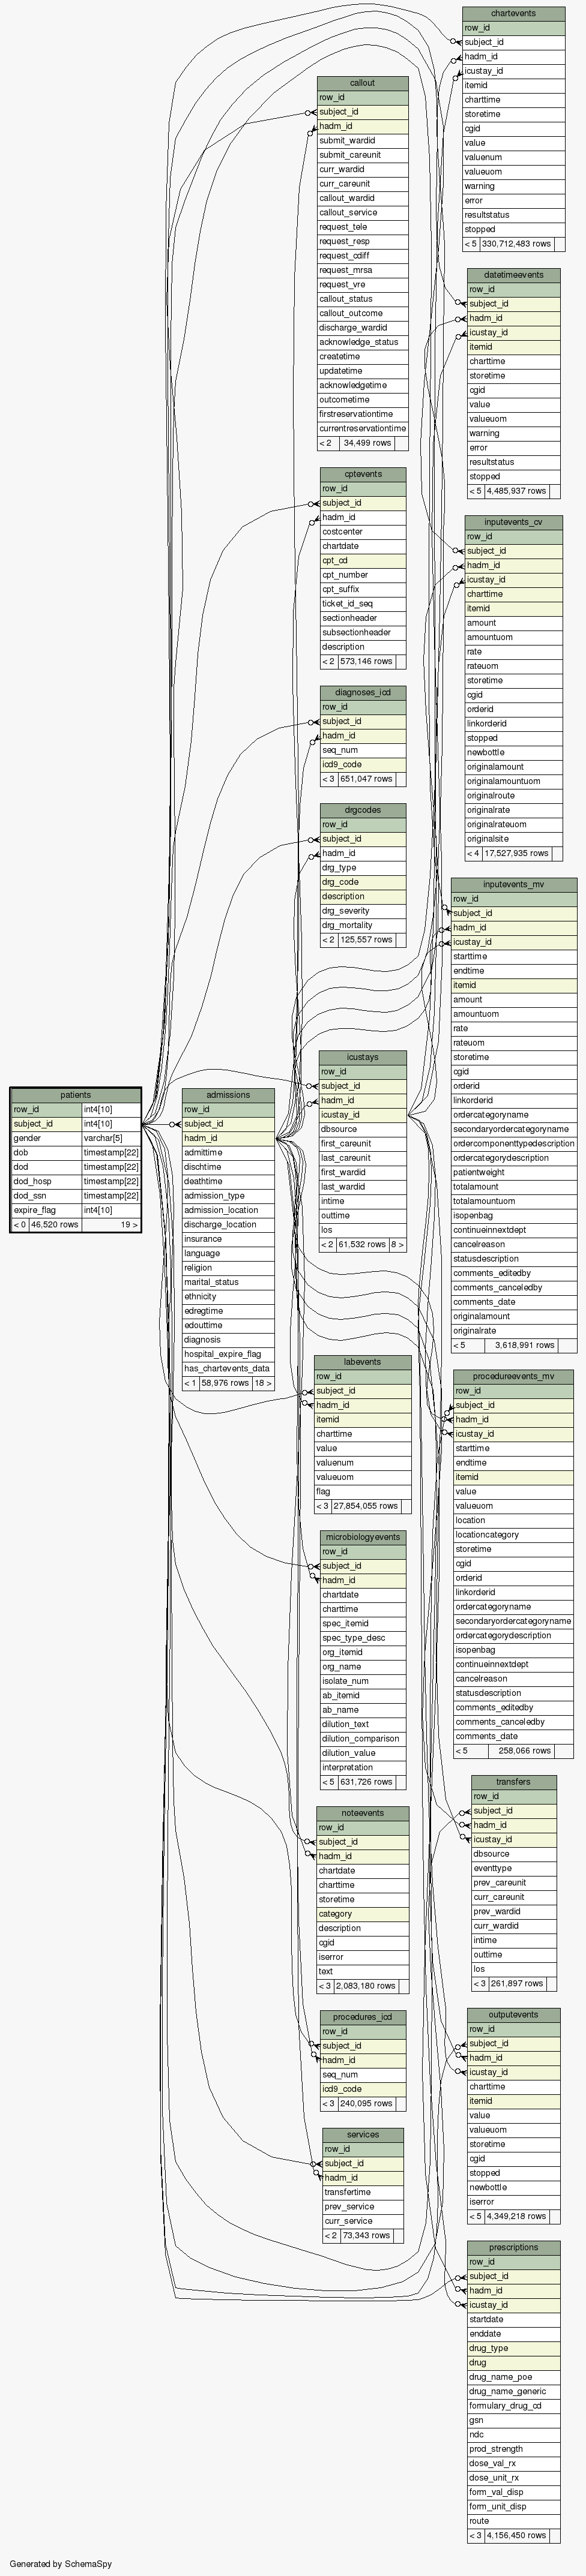Image resolution: width=586 pixels, height=2576 pixels.
Task: Click the 46,520 rows count in patients
Action: 54,1224
